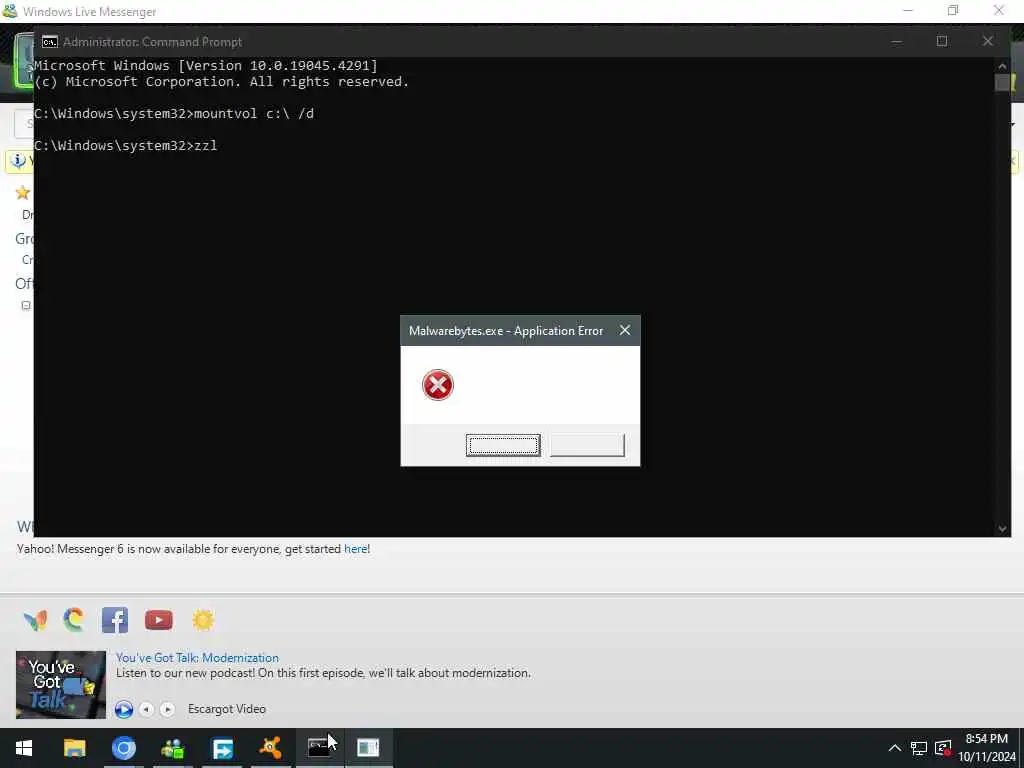Open the tray icon with red dot

pos(943,748)
